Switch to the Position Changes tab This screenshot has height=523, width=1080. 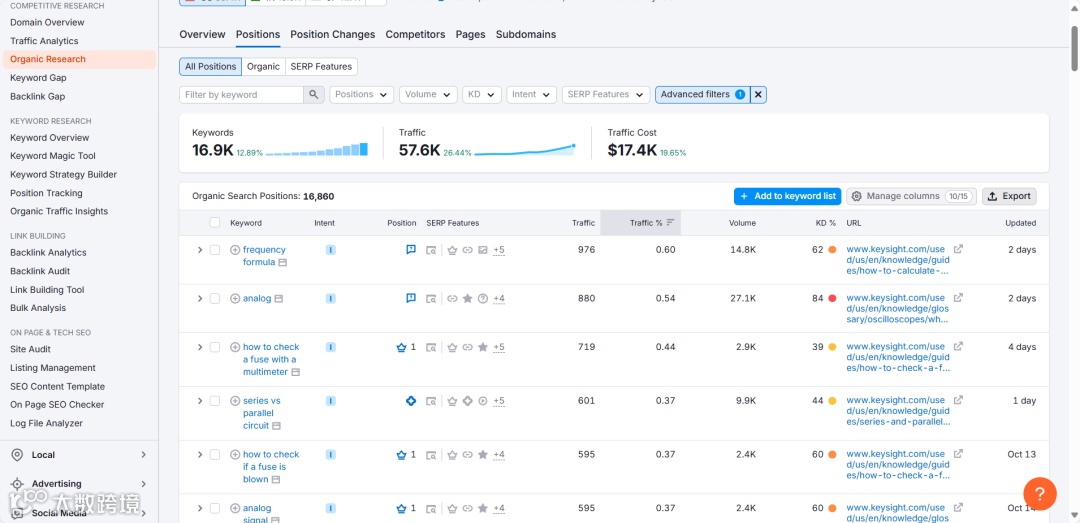pos(333,34)
